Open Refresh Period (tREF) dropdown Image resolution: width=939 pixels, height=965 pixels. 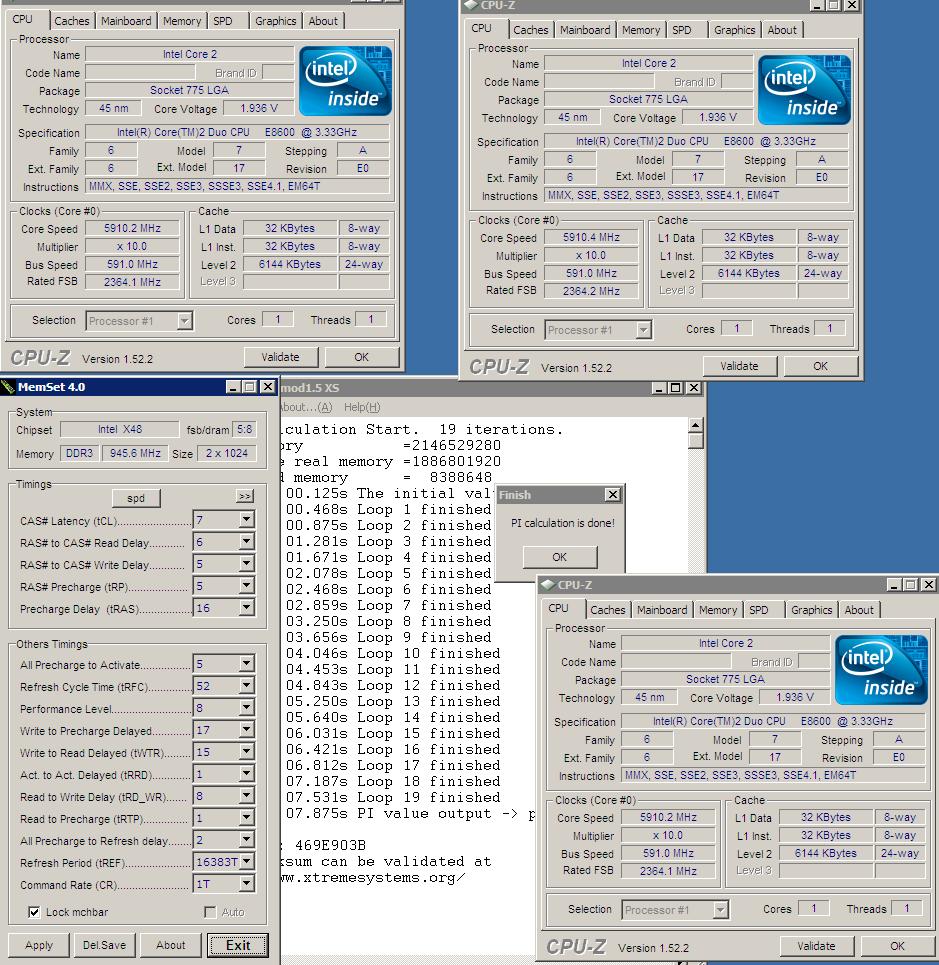click(x=246, y=862)
